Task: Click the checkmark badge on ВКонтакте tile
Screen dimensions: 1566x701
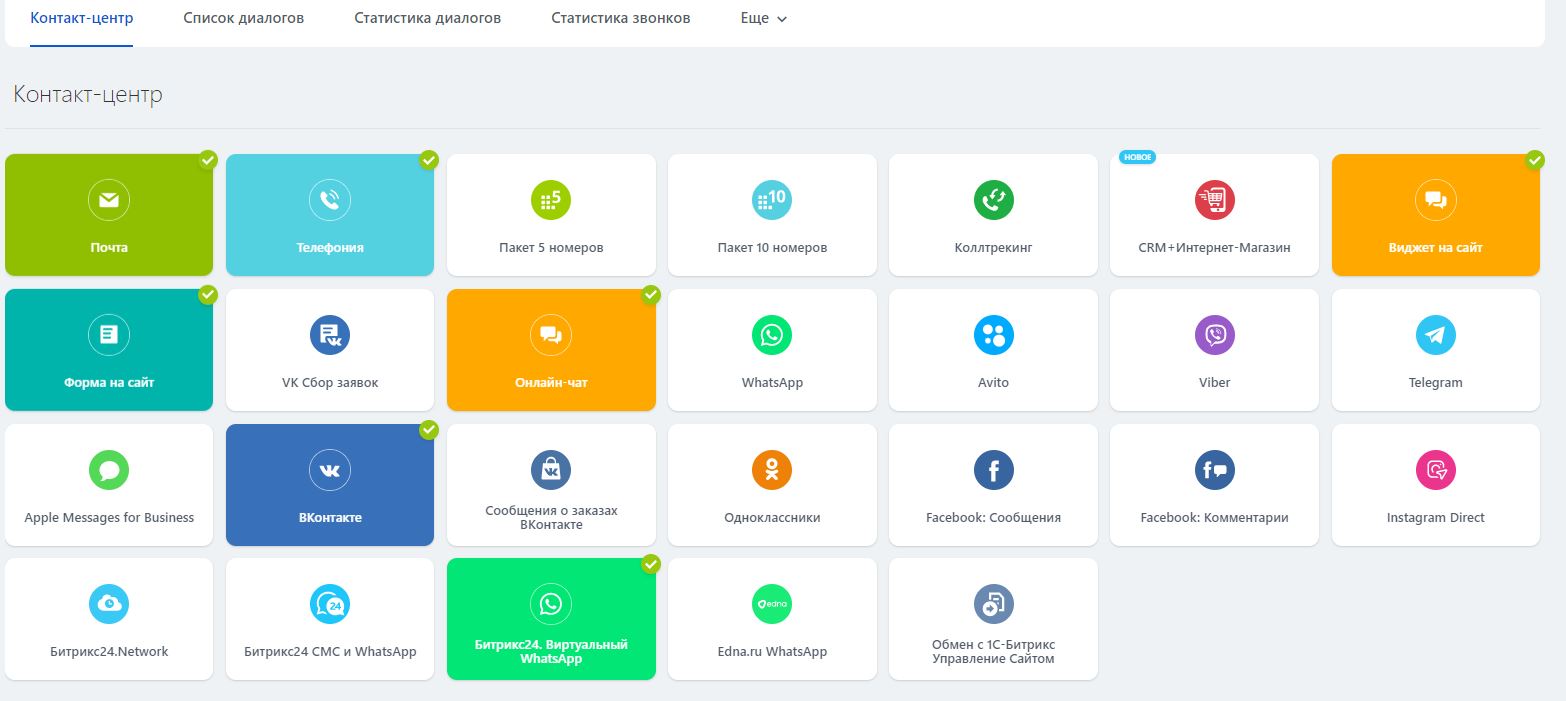Action: [429, 429]
